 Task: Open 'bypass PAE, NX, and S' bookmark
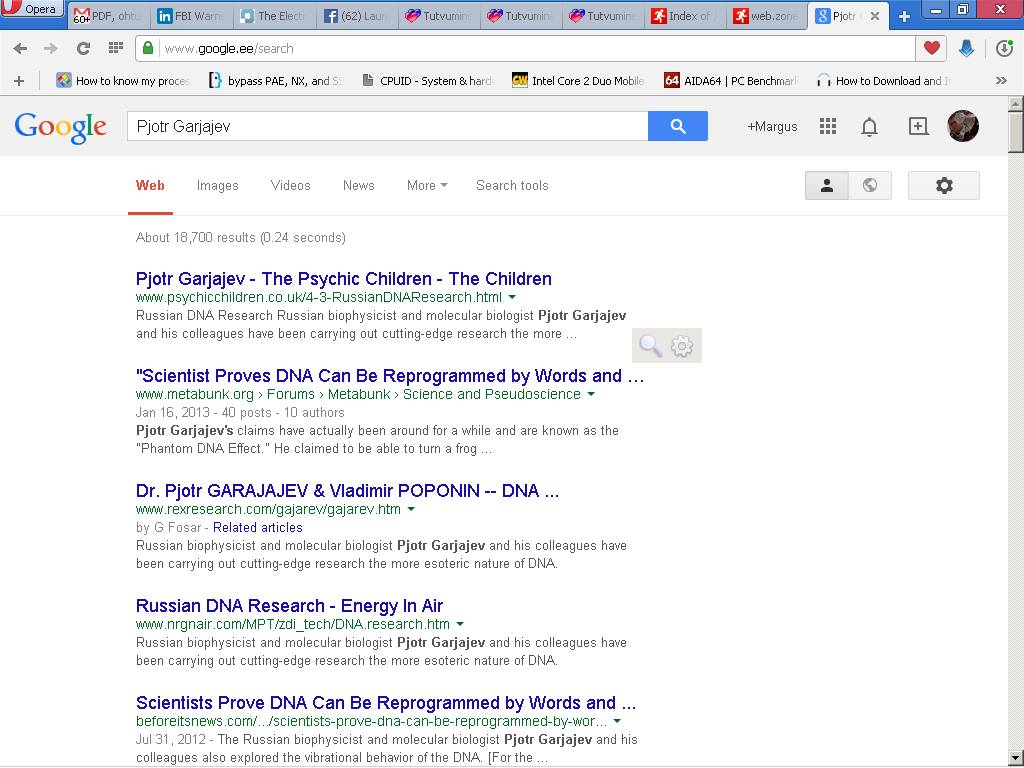click(275, 81)
